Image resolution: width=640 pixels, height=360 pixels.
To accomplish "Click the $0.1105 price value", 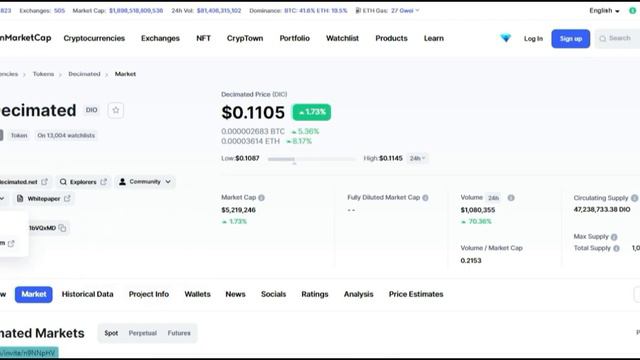I will (253, 113).
